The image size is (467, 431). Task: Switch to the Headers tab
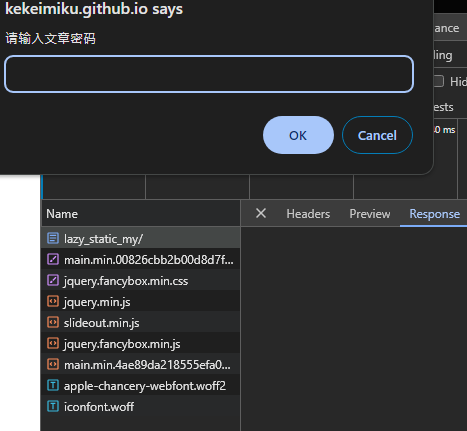click(x=308, y=214)
